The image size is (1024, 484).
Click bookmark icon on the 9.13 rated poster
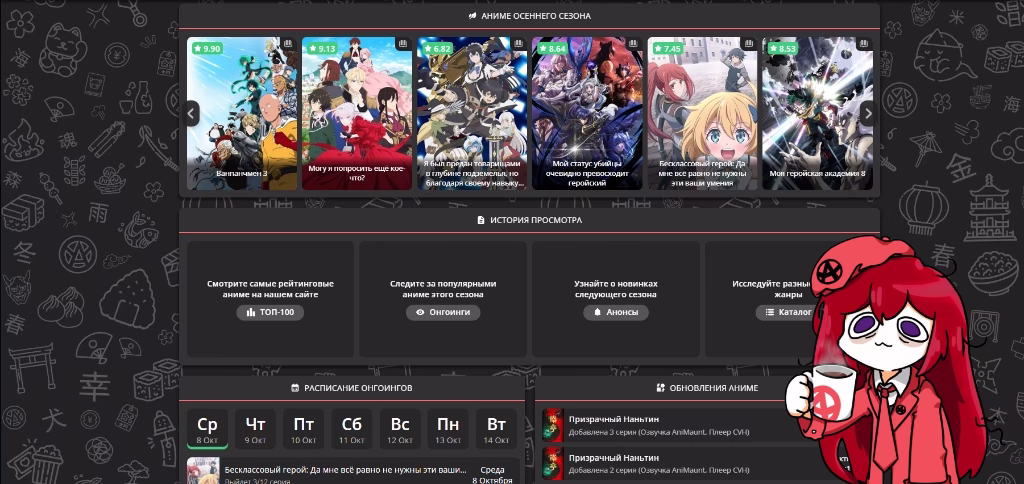tap(403, 45)
